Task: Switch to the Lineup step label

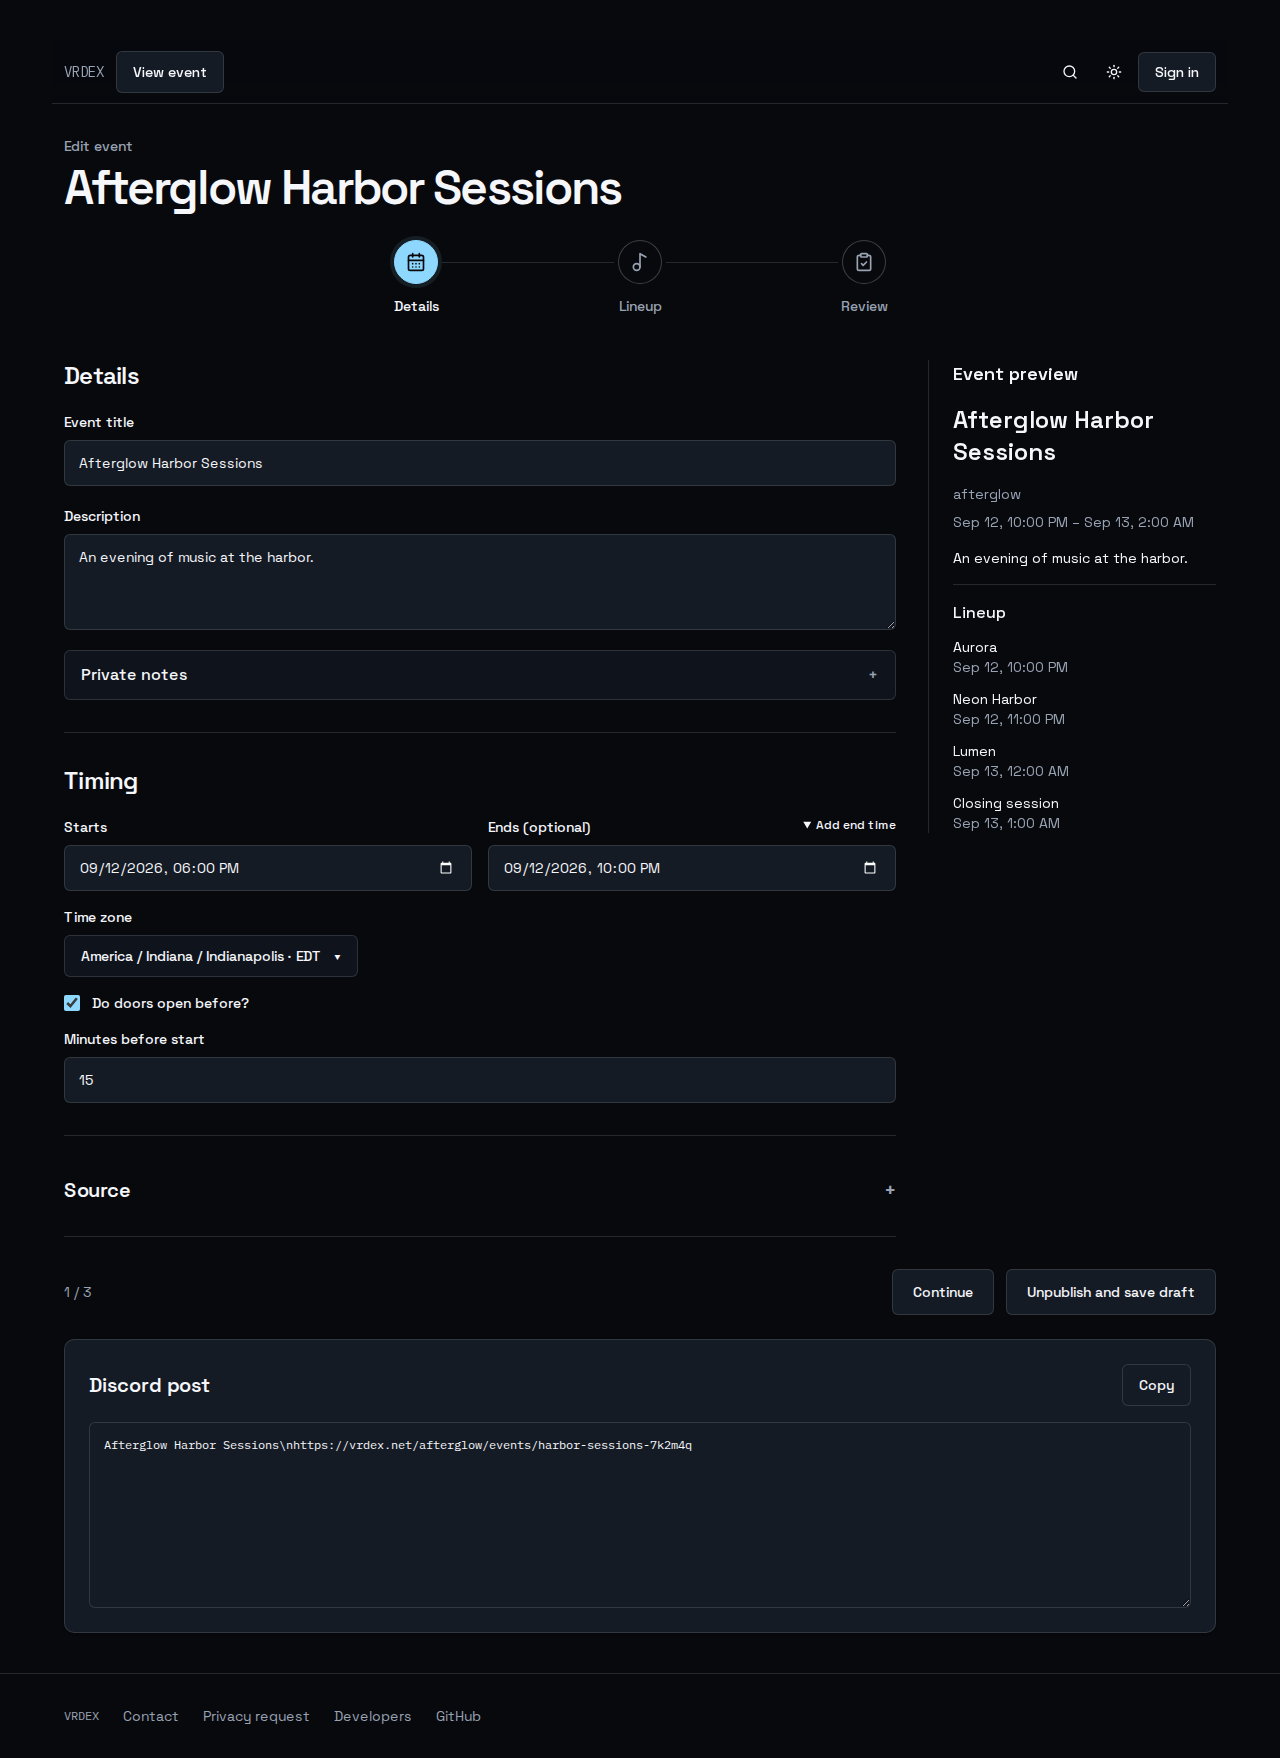Action: click(640, 306)
